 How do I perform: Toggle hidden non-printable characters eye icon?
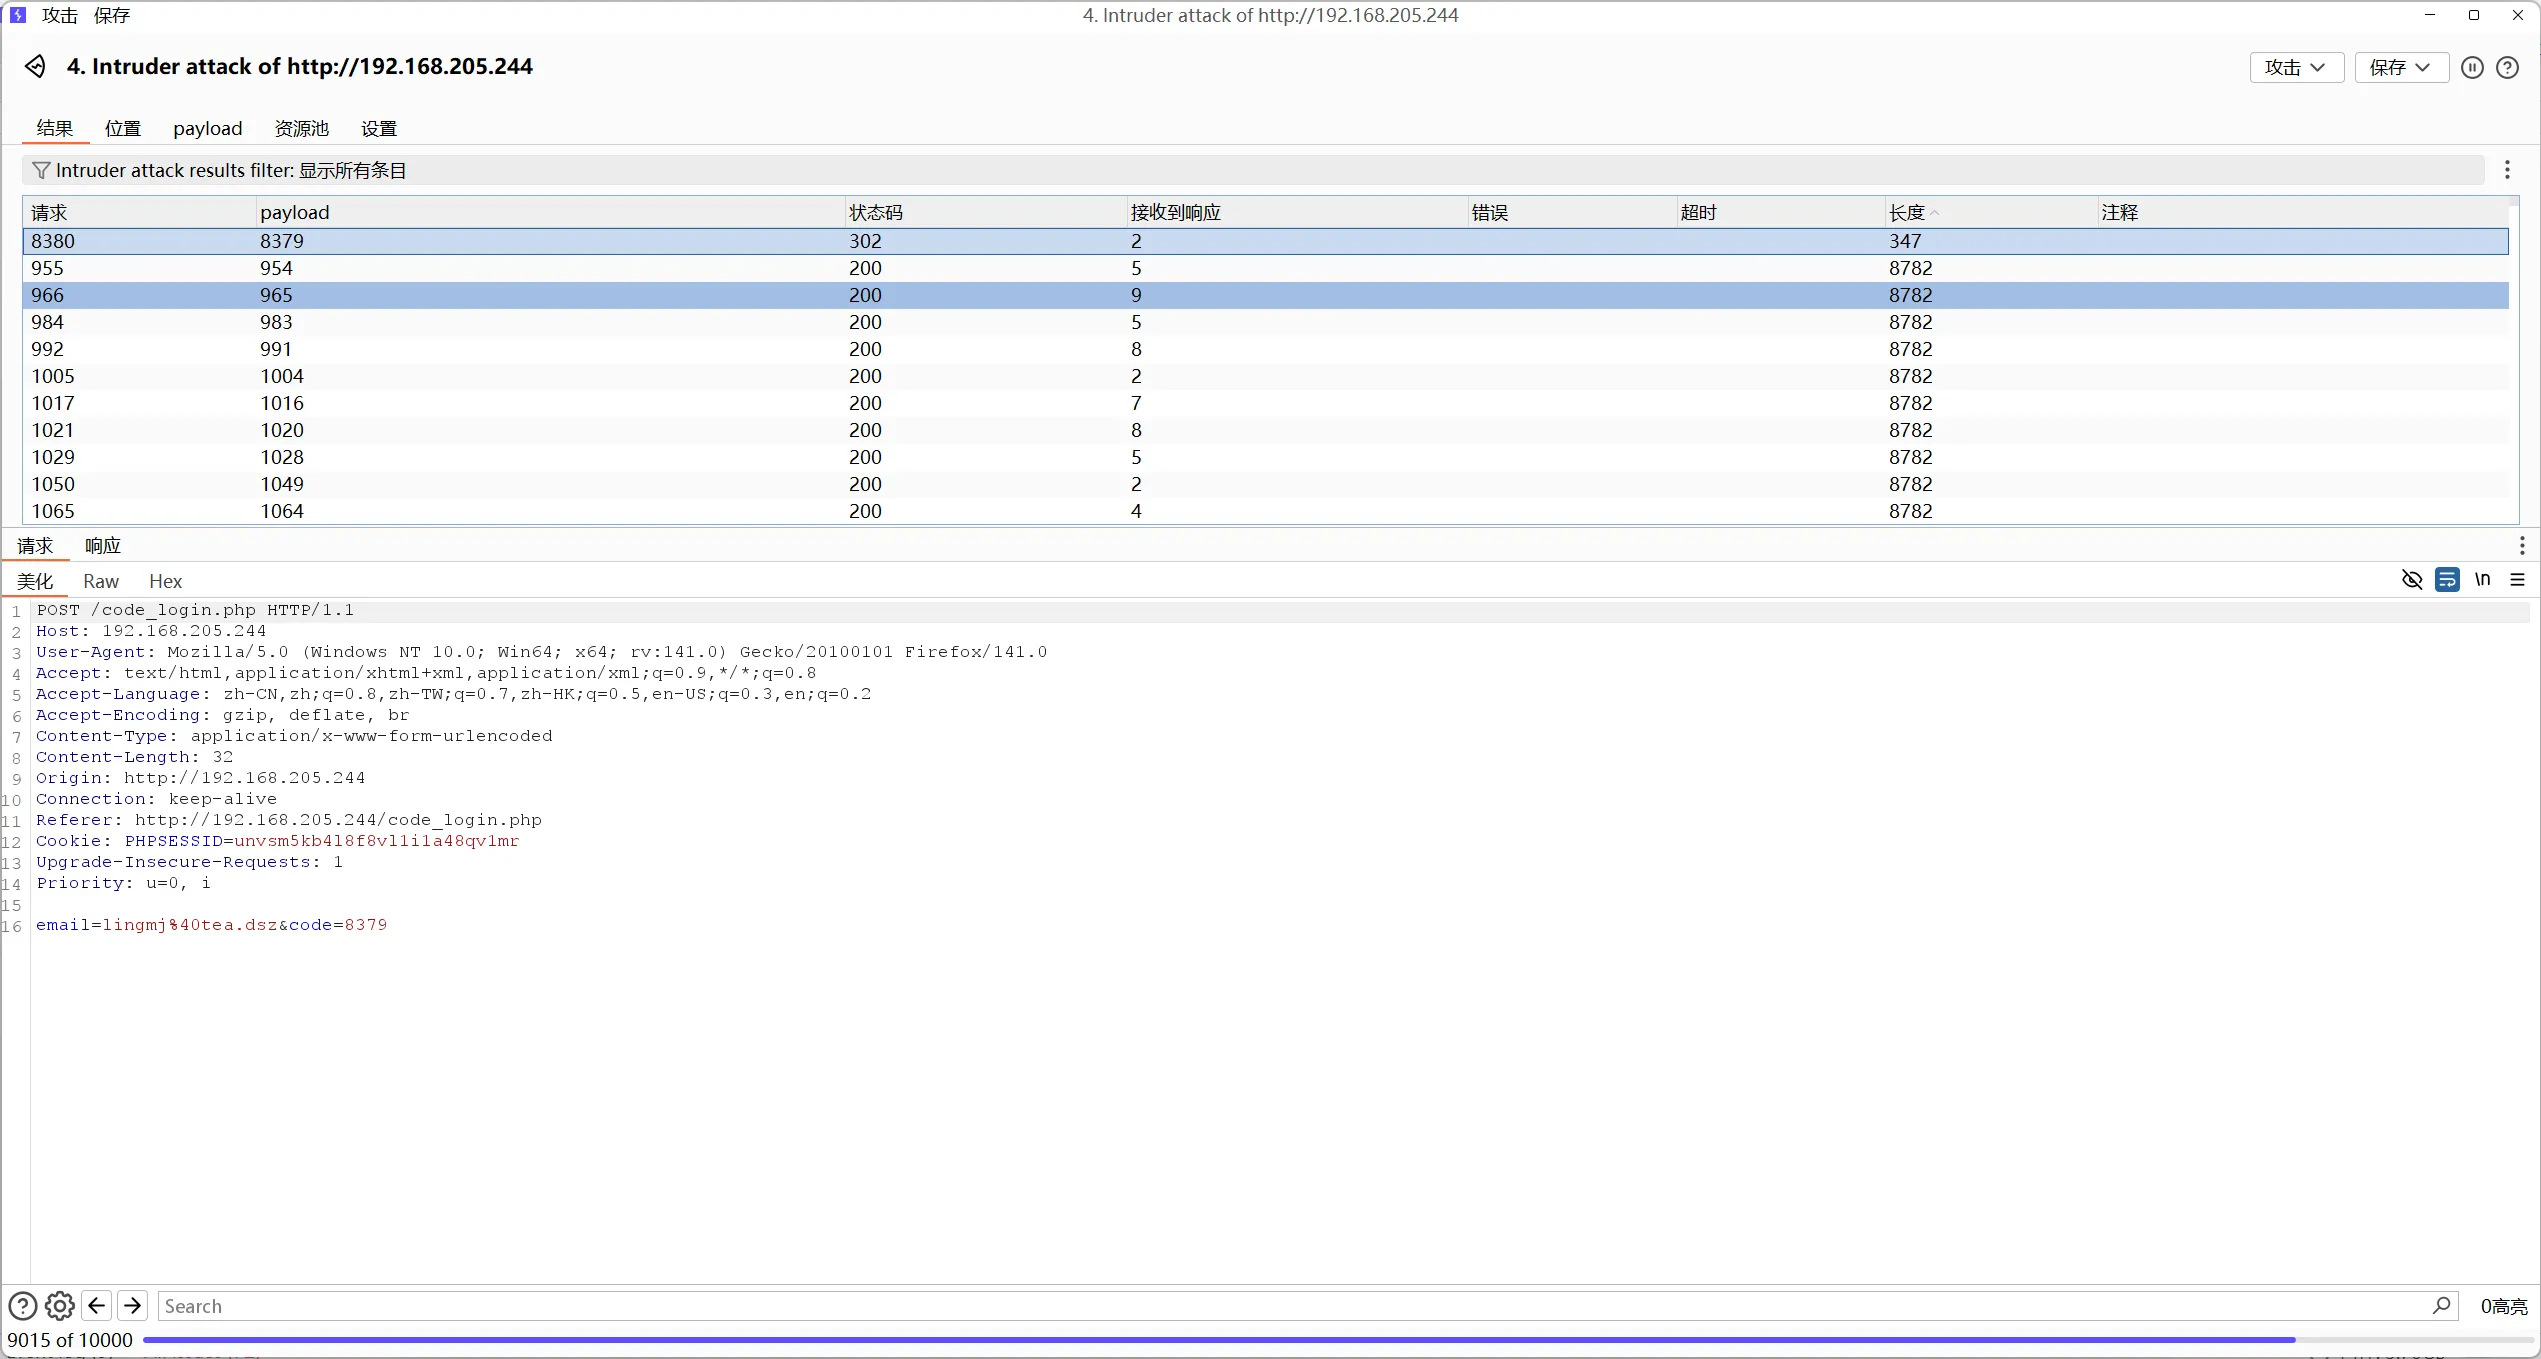[x=2411, y=580]
